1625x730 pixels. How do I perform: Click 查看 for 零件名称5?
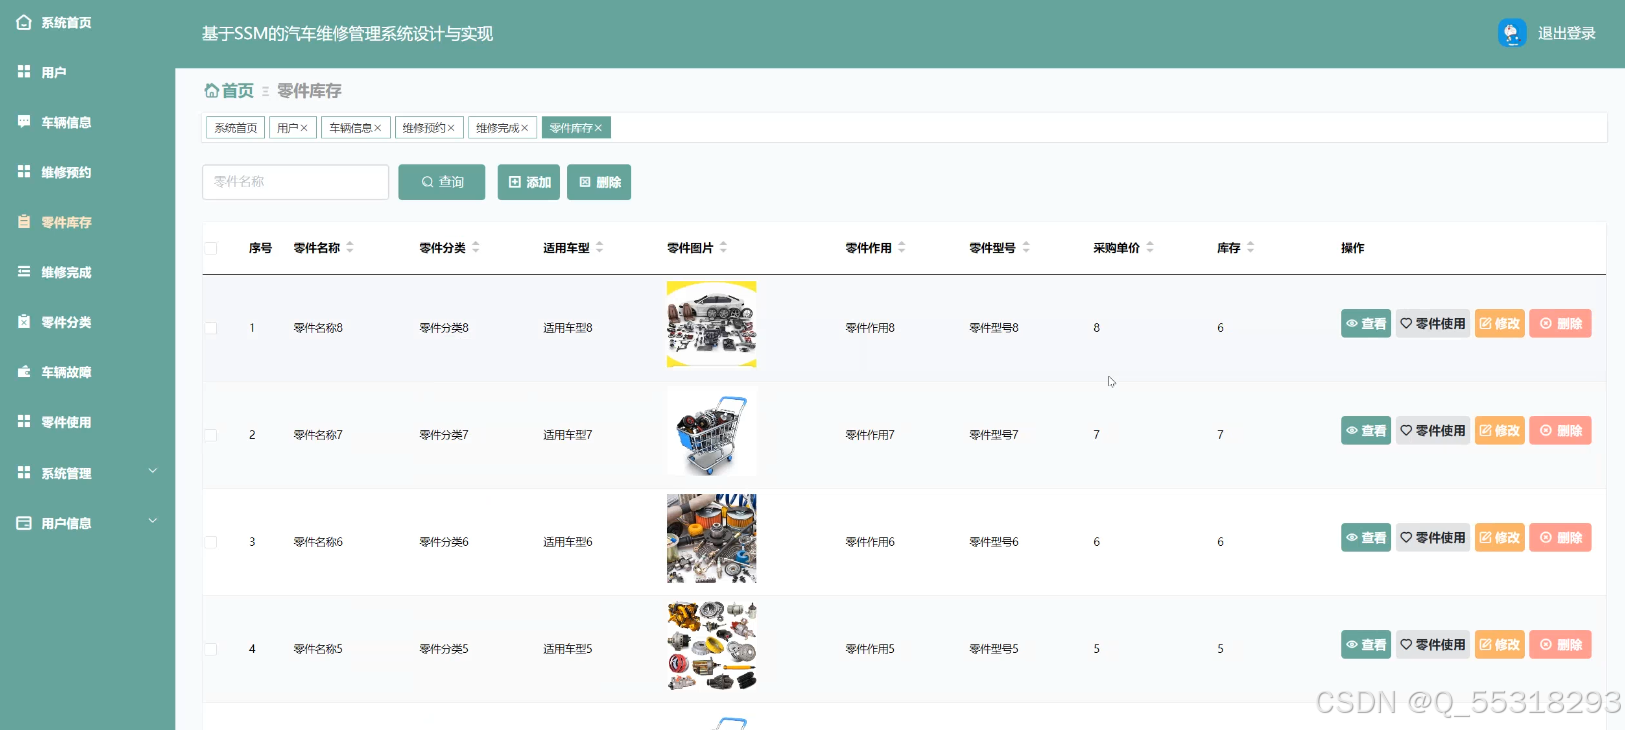[1366, 645]
